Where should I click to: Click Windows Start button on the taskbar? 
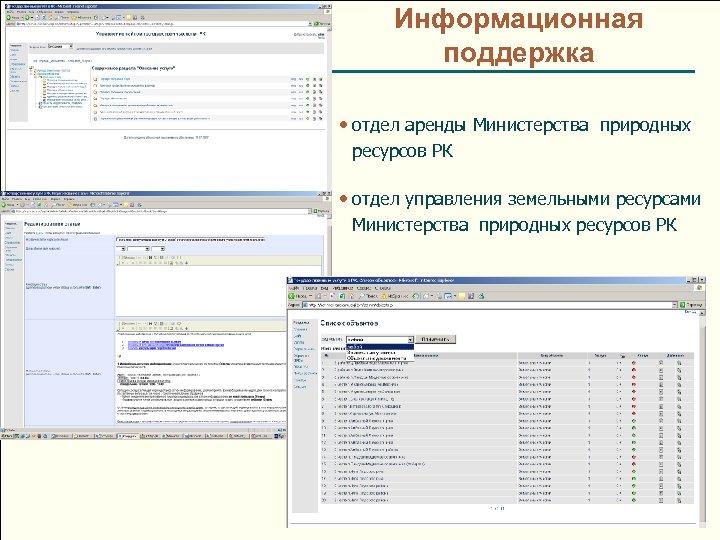(7, 435)
